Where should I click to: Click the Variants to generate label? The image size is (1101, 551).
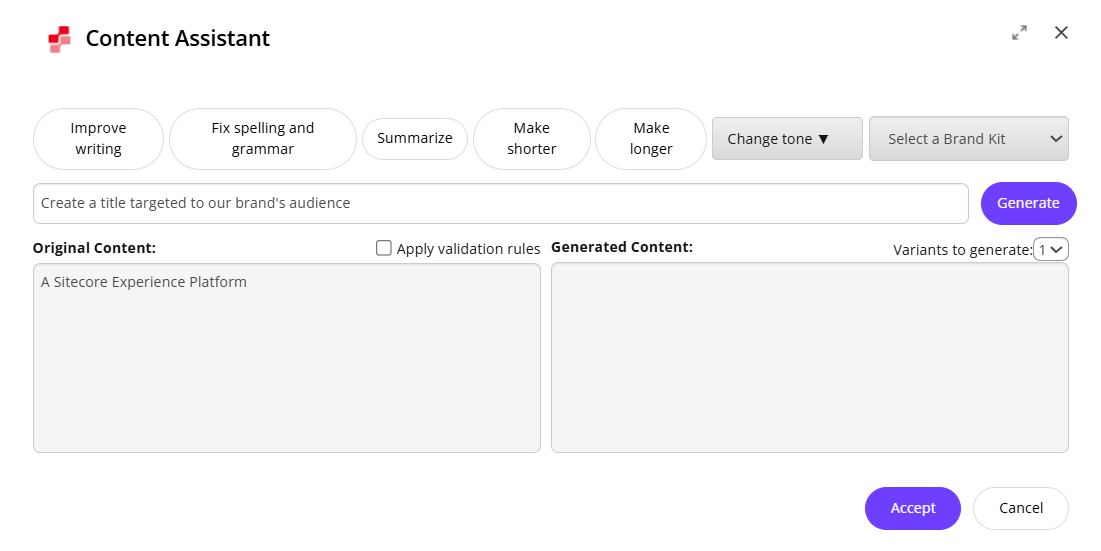962,250
